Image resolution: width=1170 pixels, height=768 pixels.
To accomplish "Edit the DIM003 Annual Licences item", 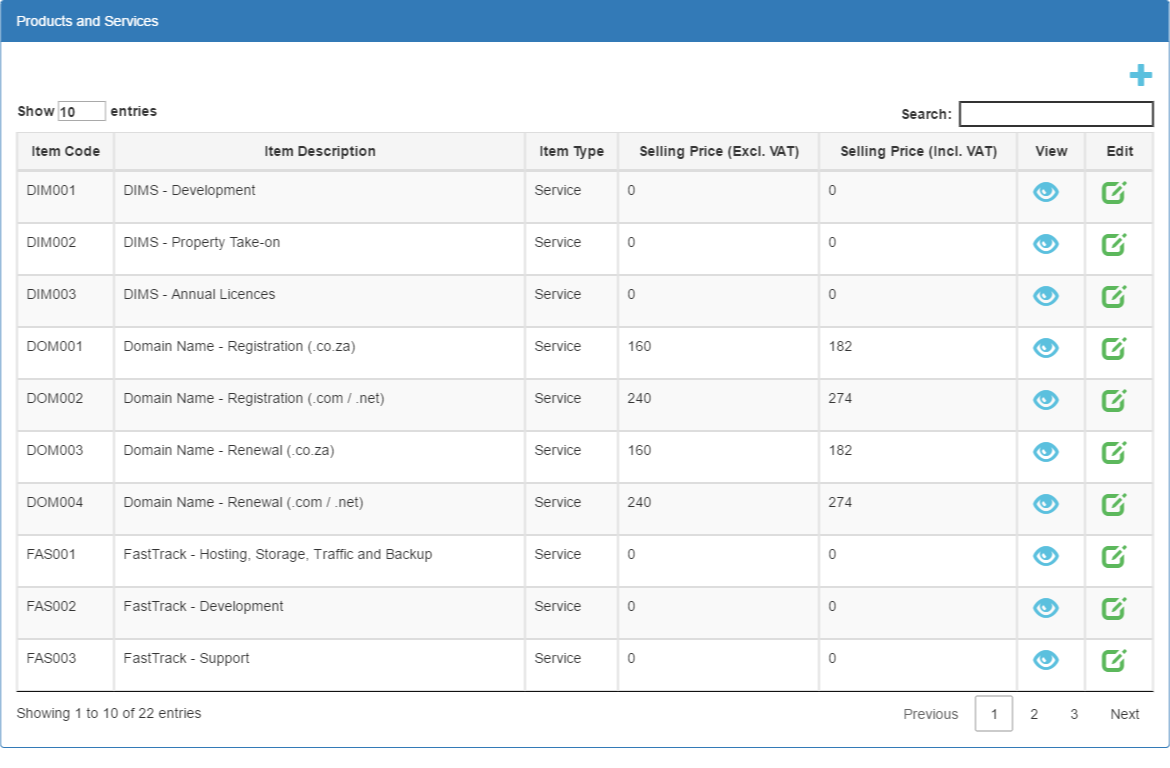I will pyautogui.click(x=1114, y=296).
